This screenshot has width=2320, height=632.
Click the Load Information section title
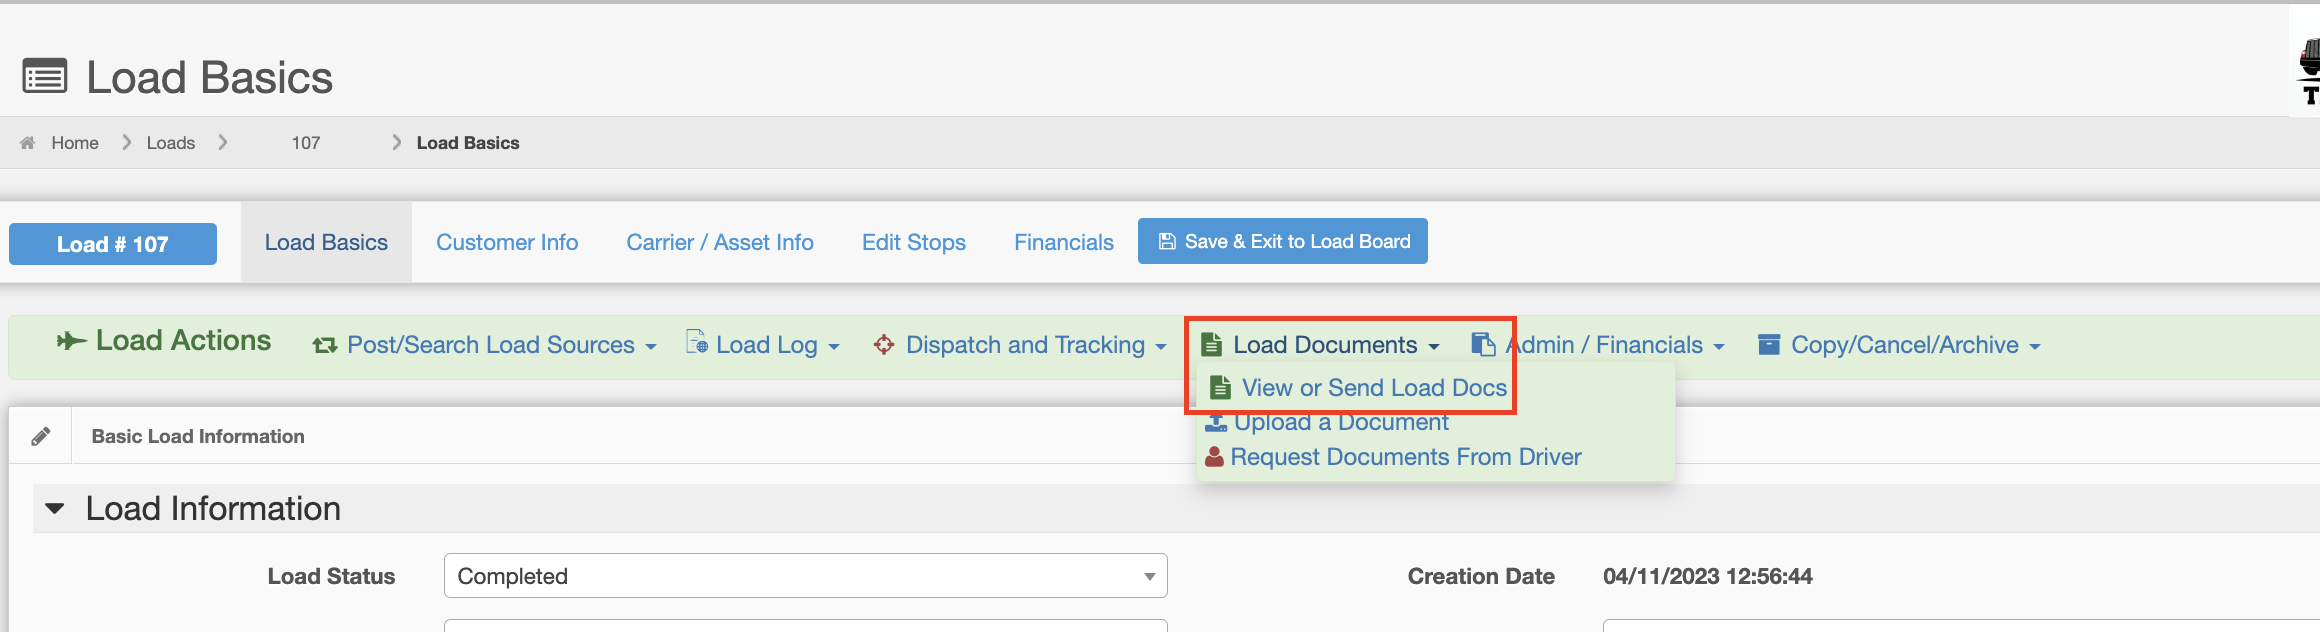click(x=213, y=509)
